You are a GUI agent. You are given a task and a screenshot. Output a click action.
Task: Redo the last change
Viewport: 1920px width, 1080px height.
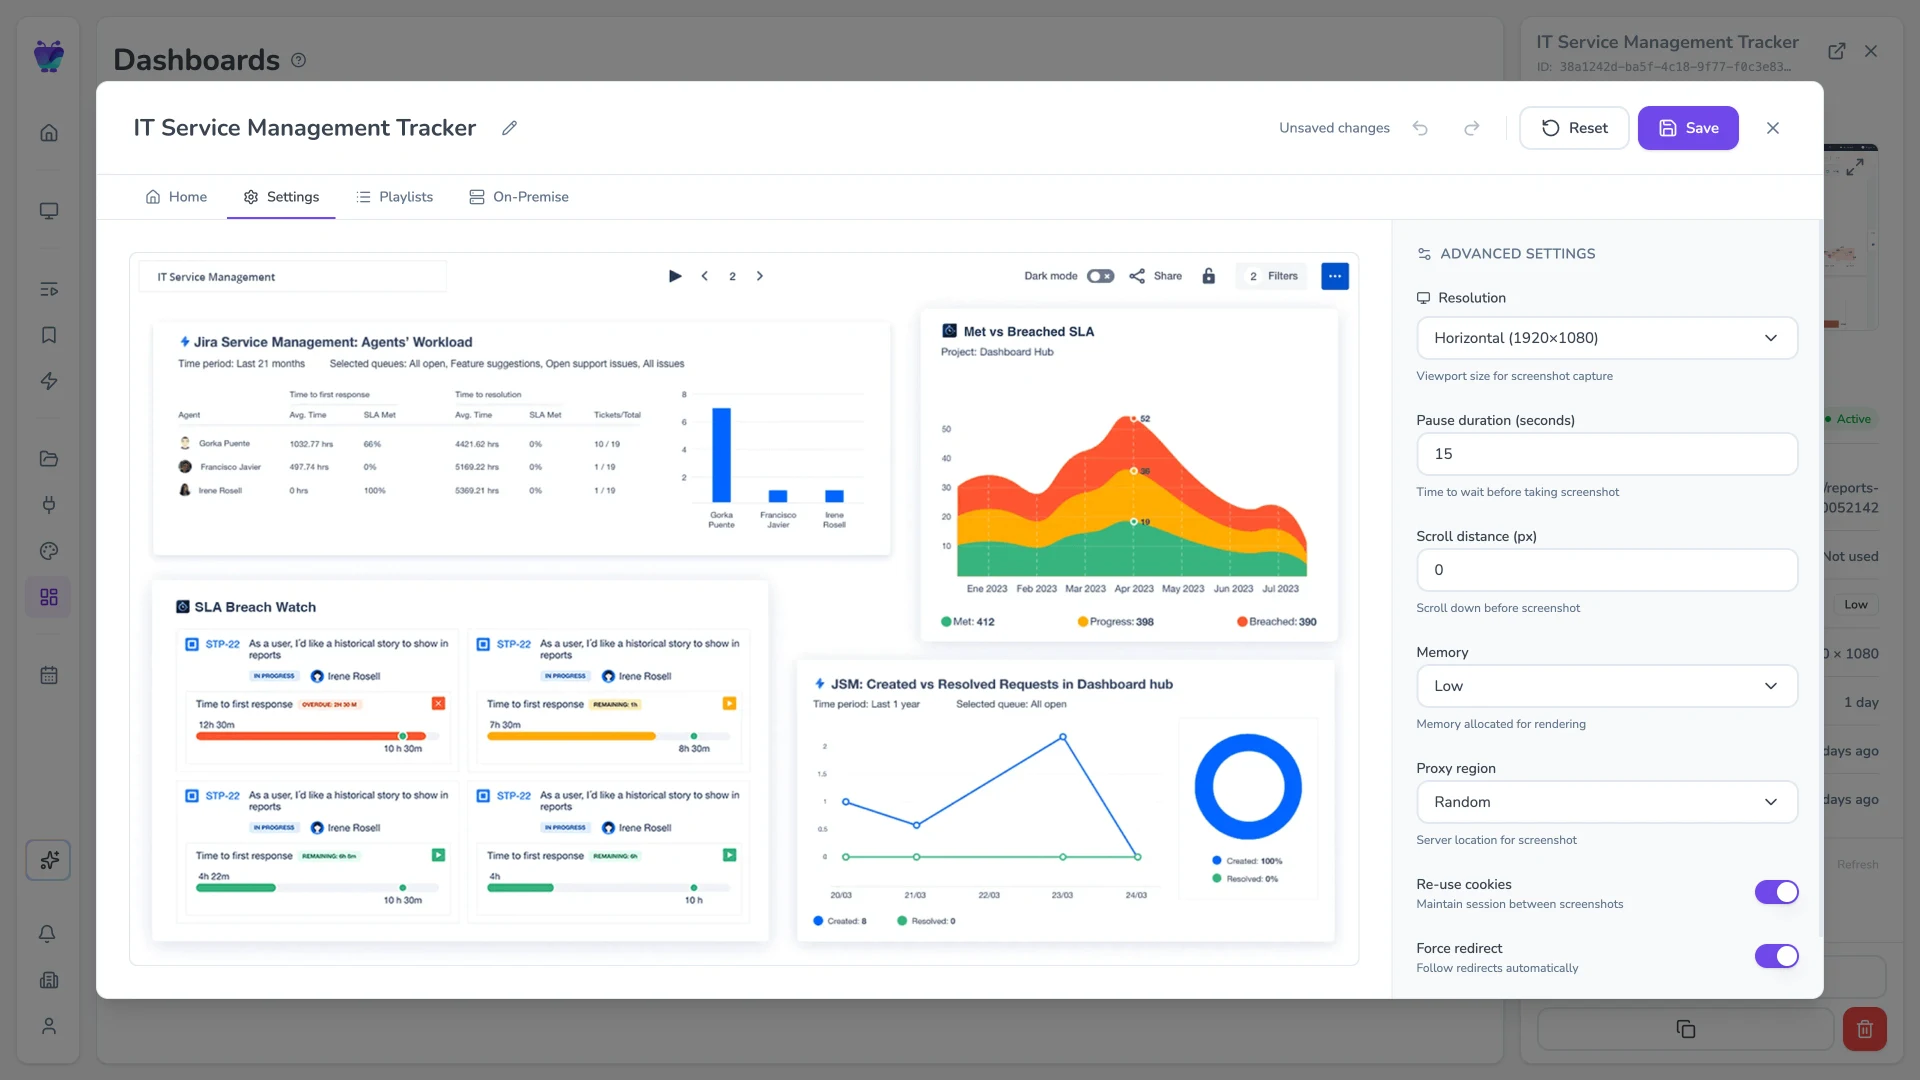coord(1472,128)
